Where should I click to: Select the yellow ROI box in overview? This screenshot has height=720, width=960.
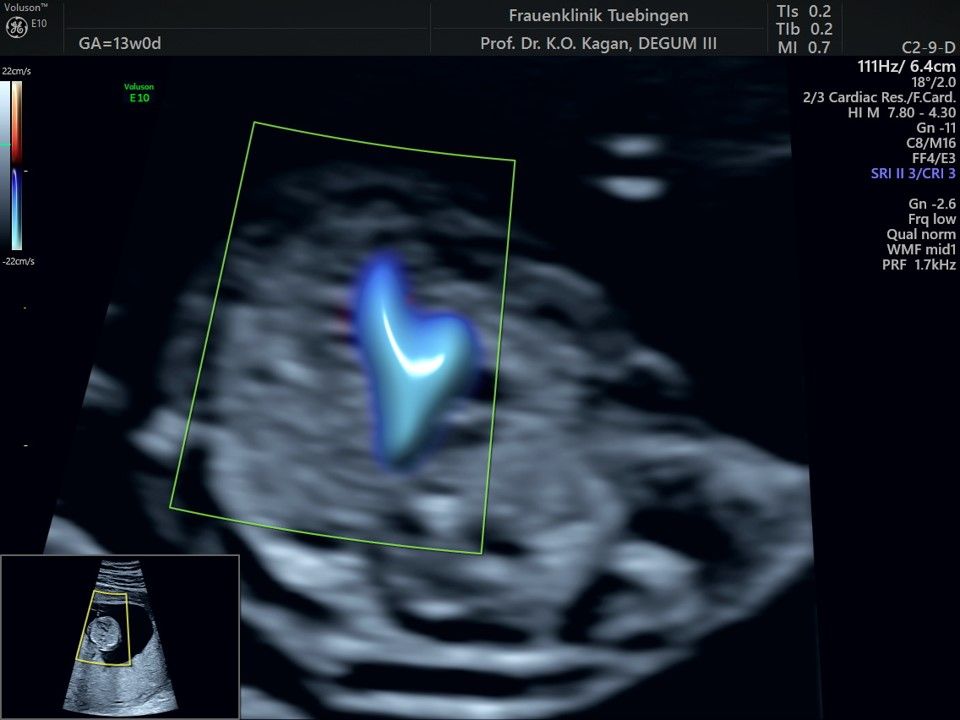[105, 627]
